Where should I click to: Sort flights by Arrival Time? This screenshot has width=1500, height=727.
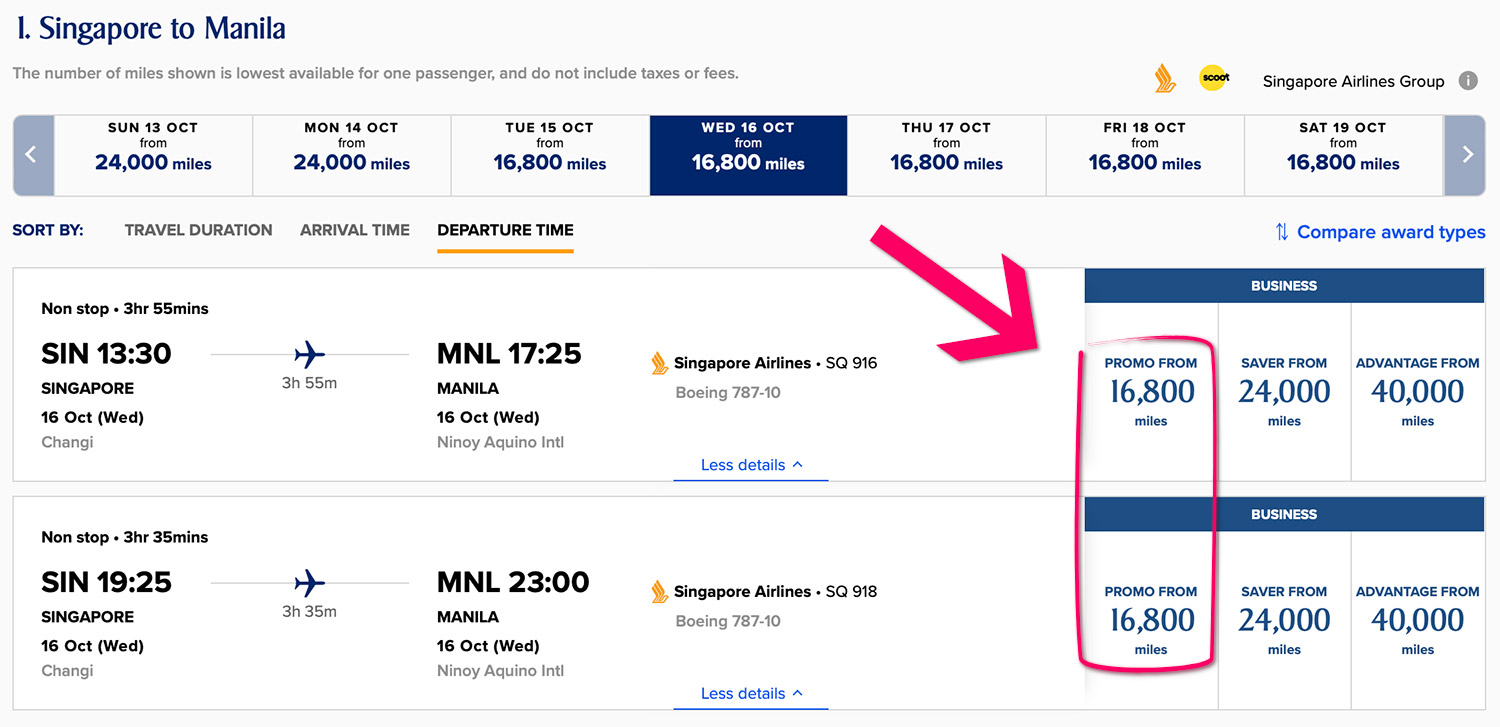[x=355, y=230]
